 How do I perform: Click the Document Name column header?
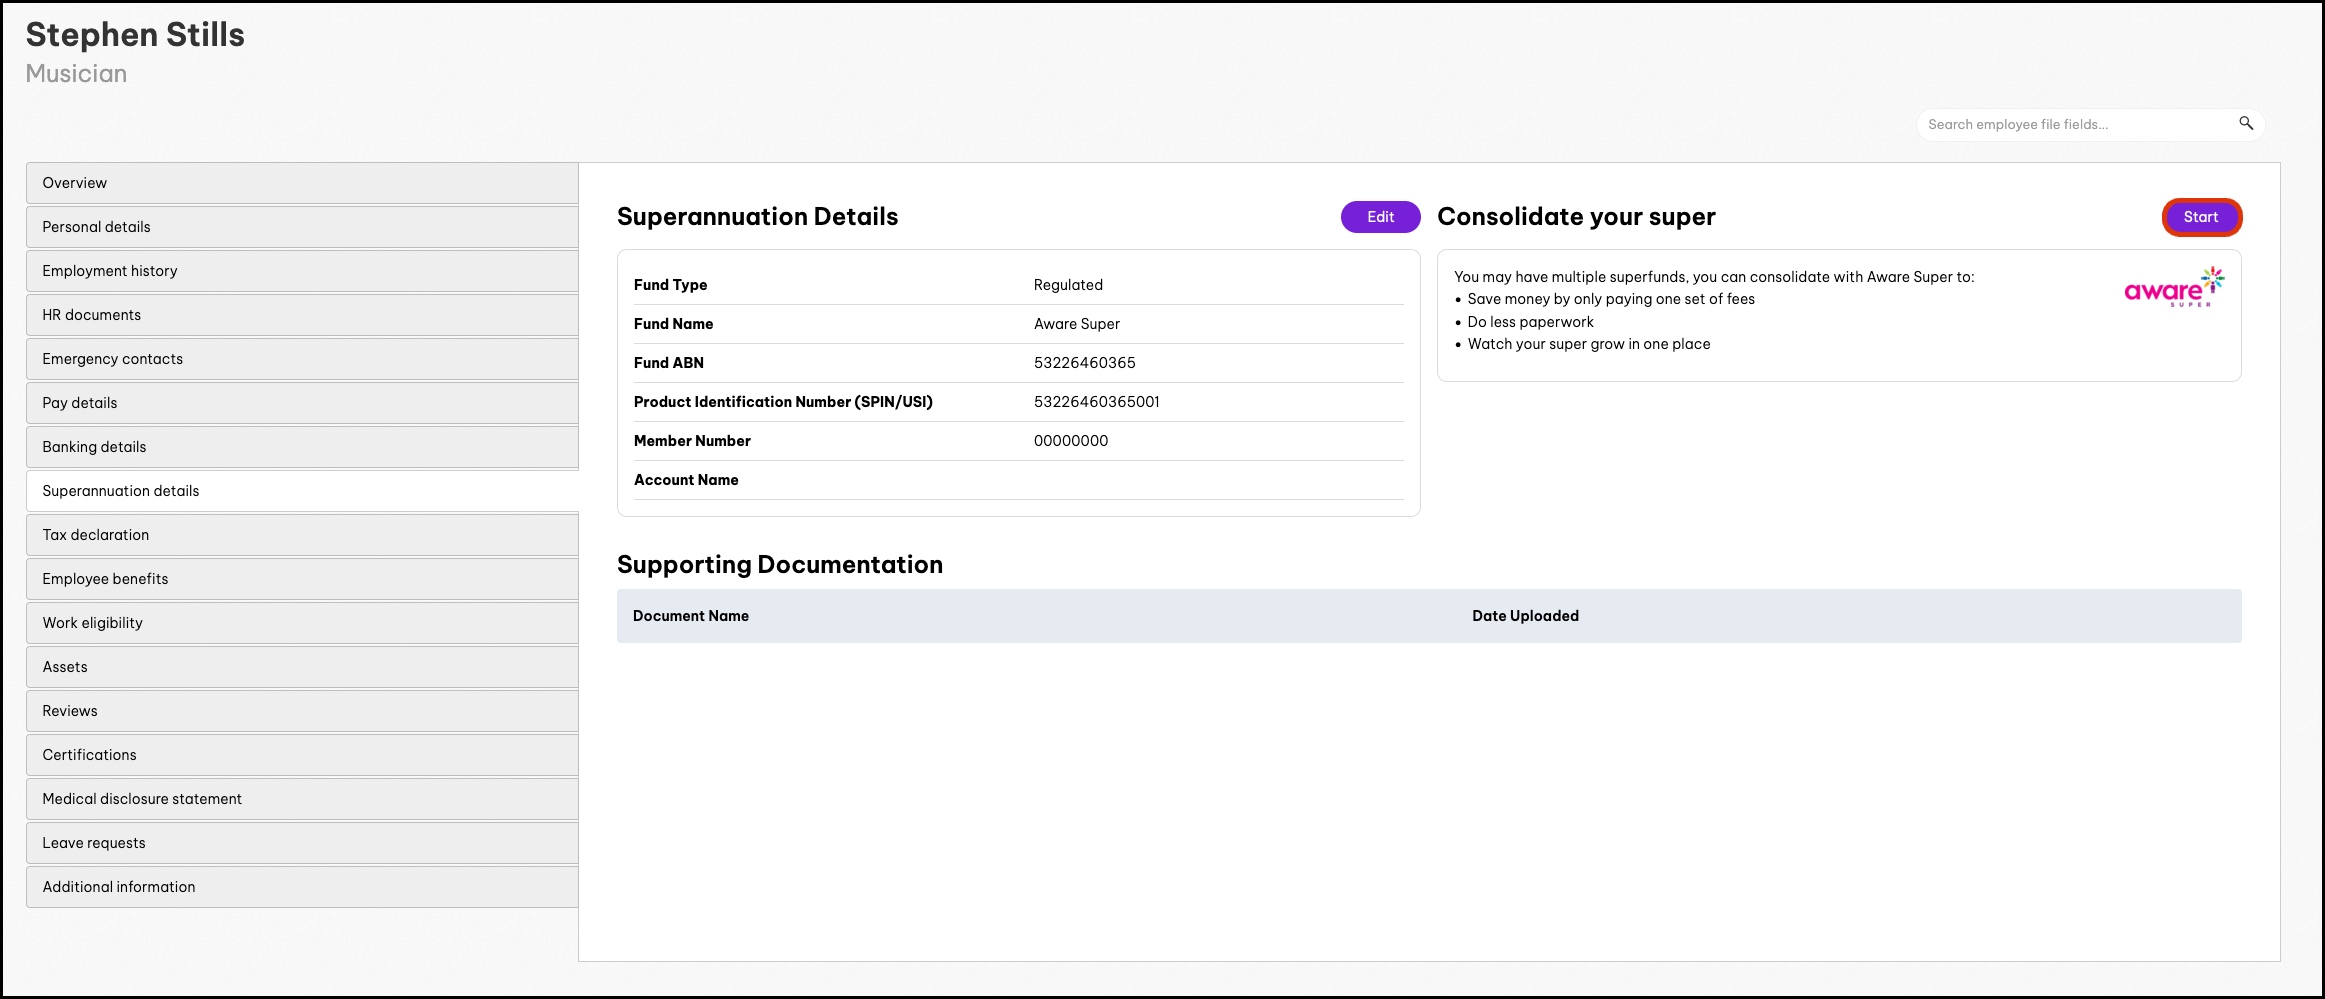point(691,616)
